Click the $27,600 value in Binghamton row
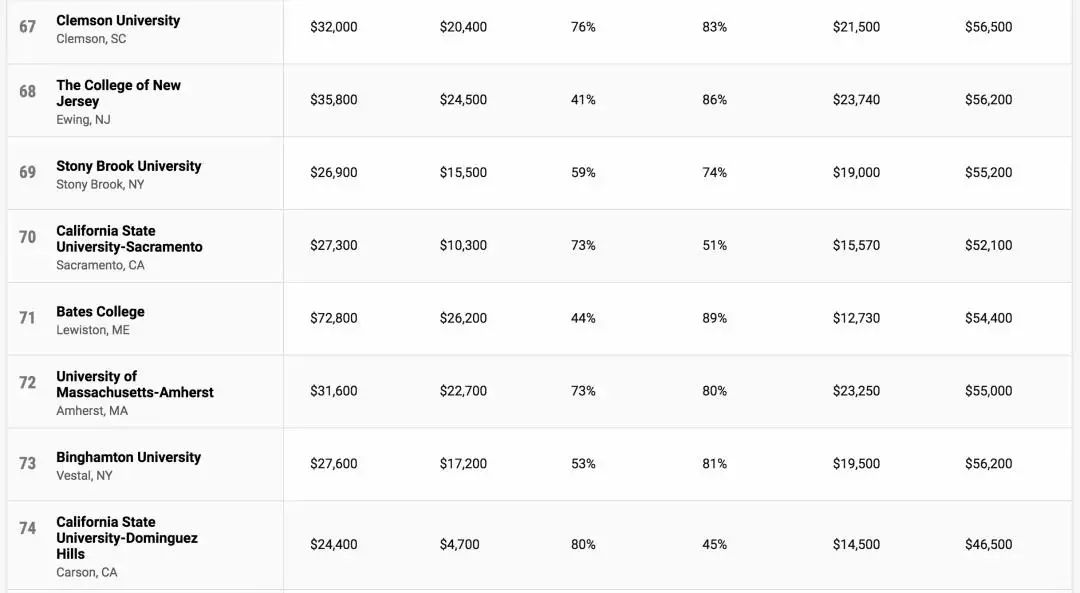This screenshot has height=593, width=1080. (x=333, y=464)
